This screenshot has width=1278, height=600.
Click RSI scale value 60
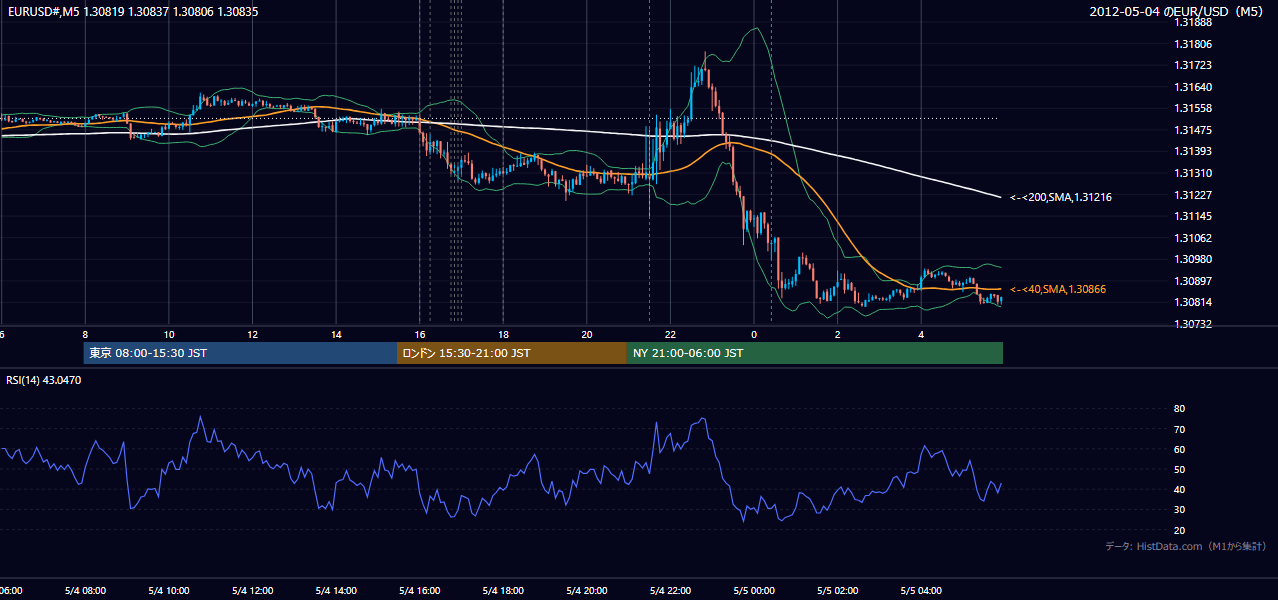click(x=1180, y=449)
